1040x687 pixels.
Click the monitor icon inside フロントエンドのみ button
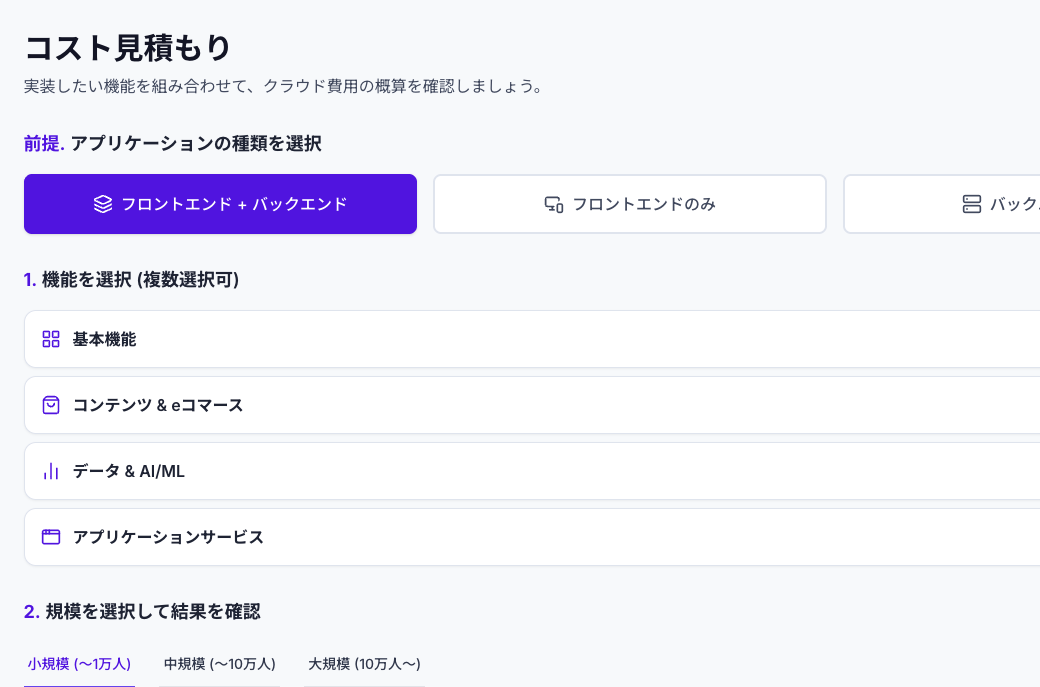554,203
